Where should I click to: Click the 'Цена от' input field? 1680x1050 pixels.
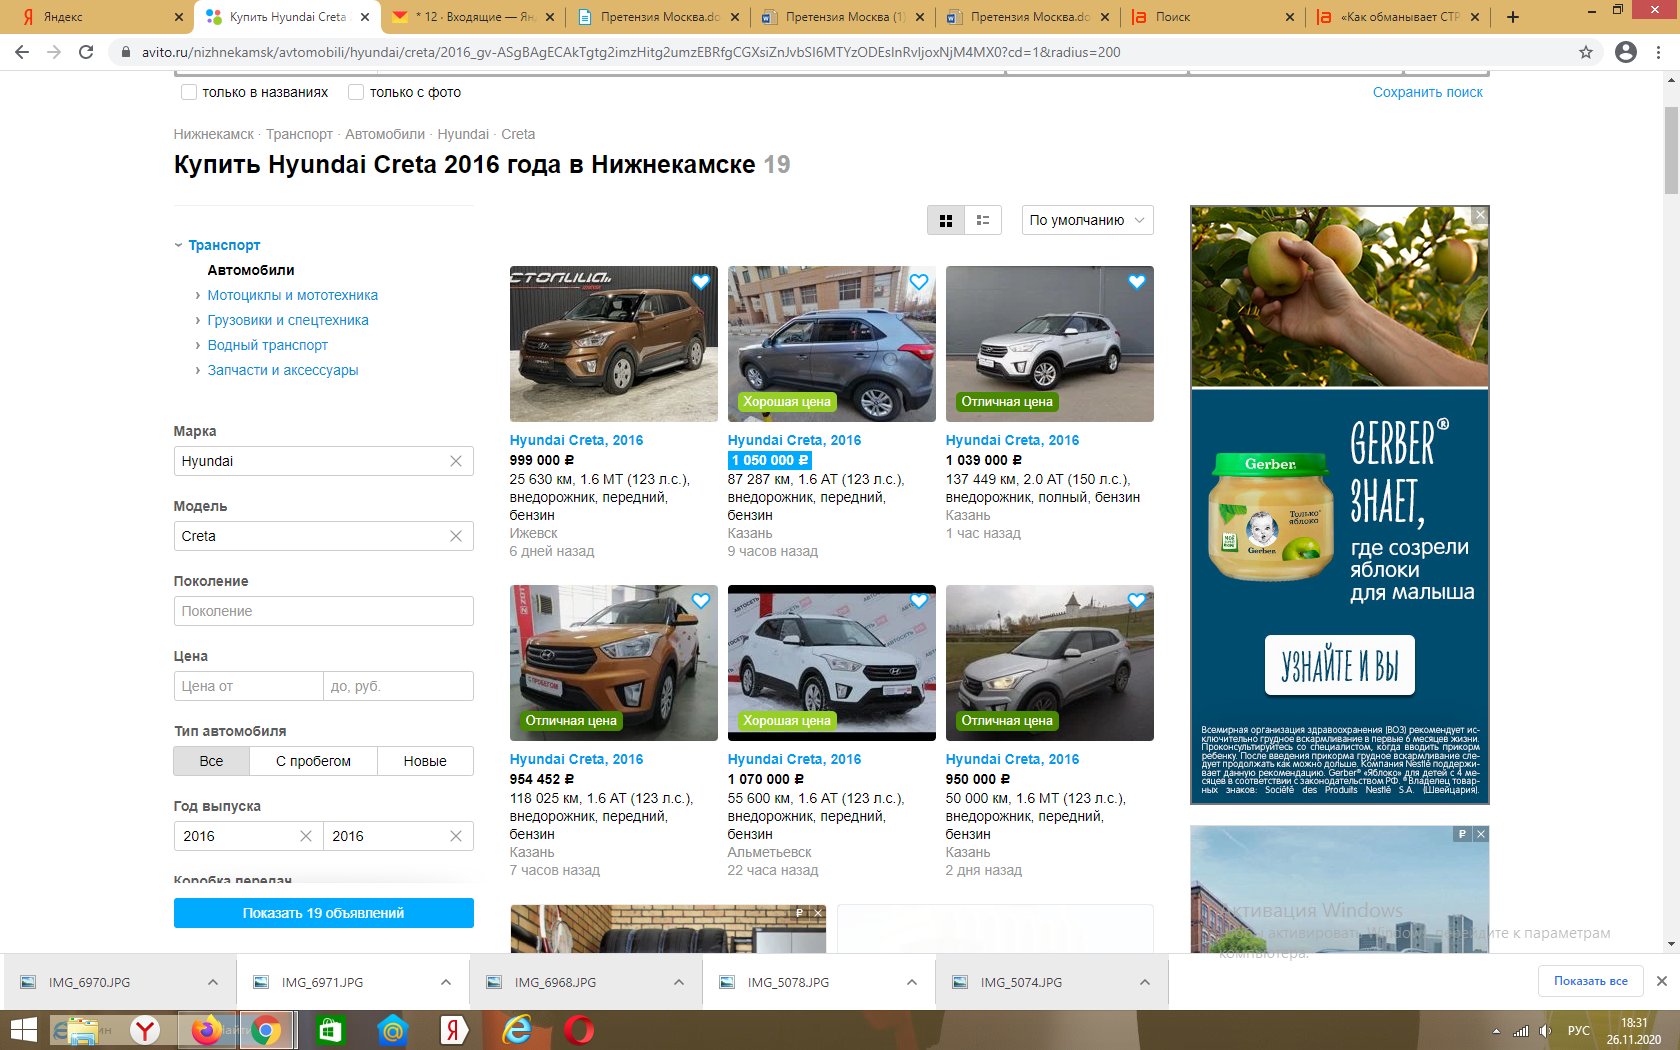pyautogui.click(x=248, y=686)
